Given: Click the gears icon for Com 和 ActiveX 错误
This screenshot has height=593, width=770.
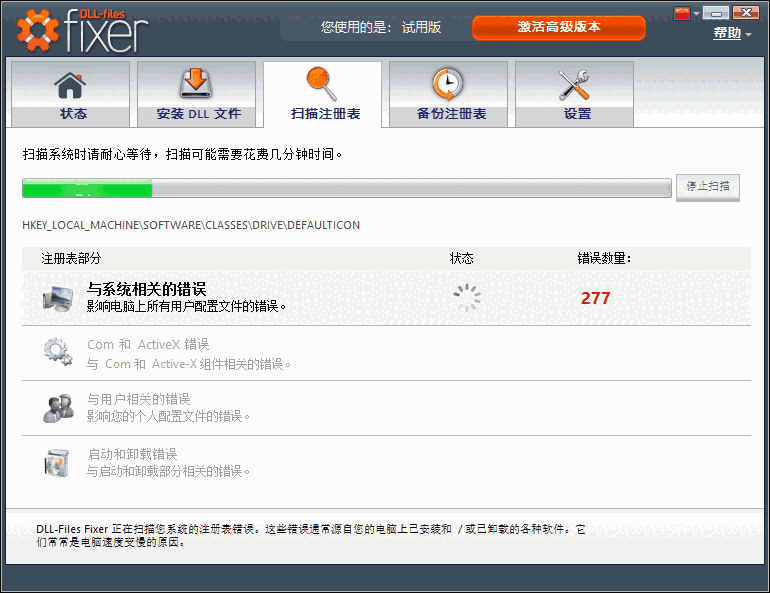Looking at the screenshot, I should (58, 351).
